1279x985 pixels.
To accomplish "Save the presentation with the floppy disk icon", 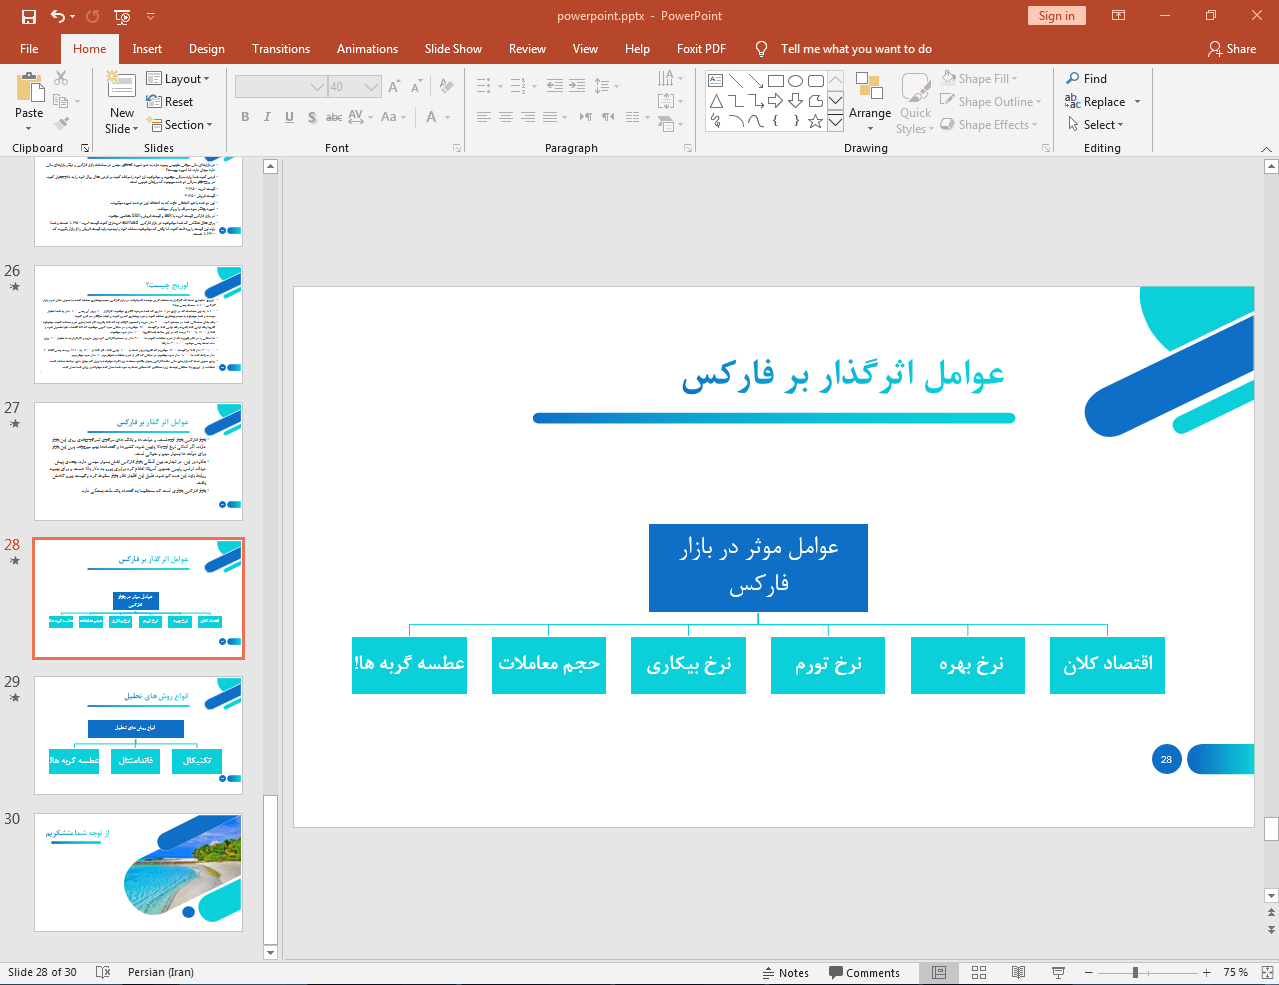I will click(x=28, y=16).
